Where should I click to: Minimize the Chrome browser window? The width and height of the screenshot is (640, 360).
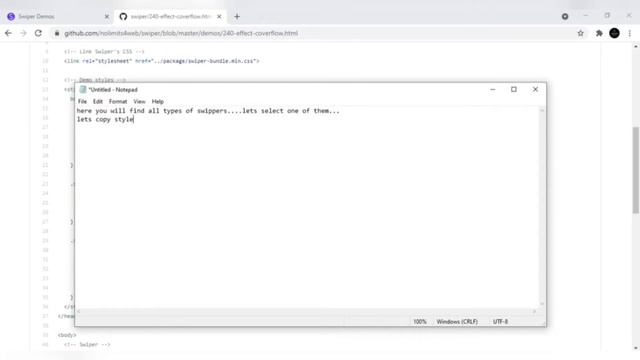coord(586,16)
